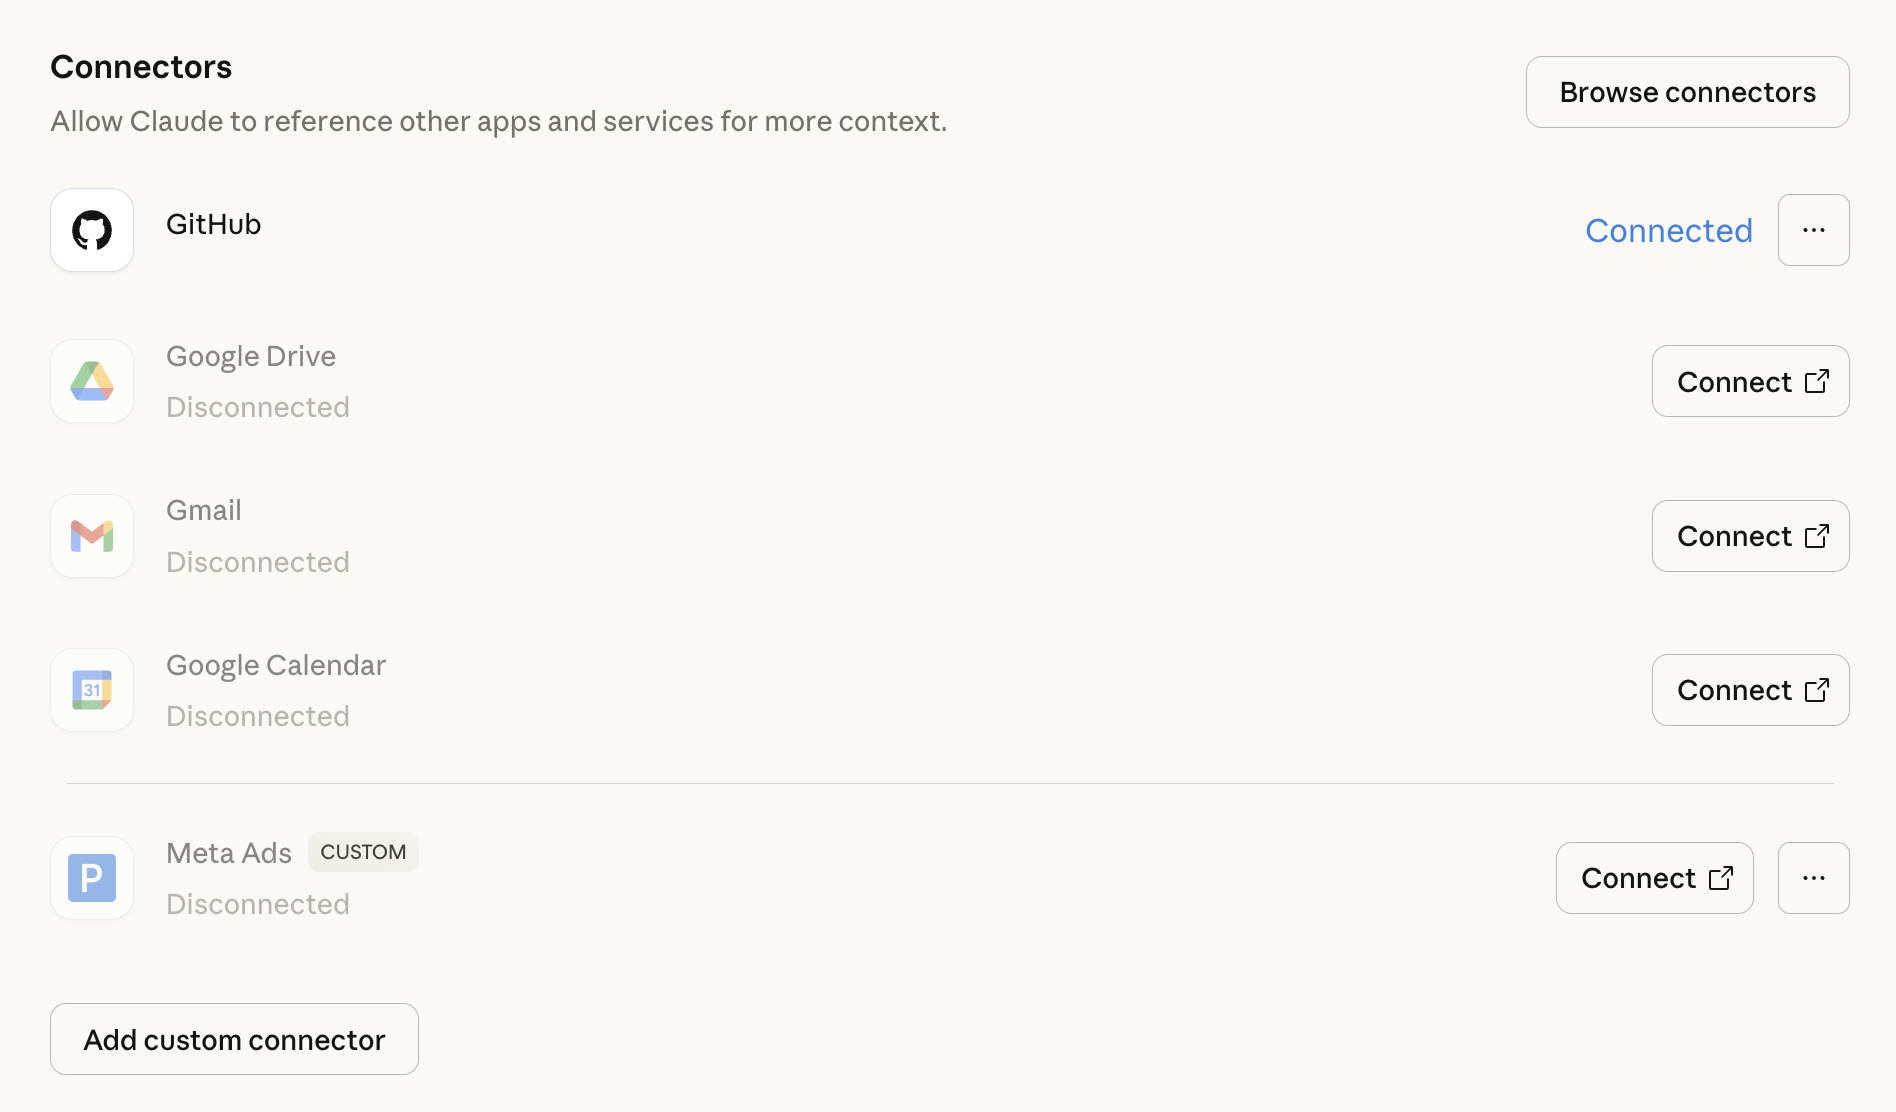
Task: Connect the Google Drive integration
Action: click(1750, 381)
